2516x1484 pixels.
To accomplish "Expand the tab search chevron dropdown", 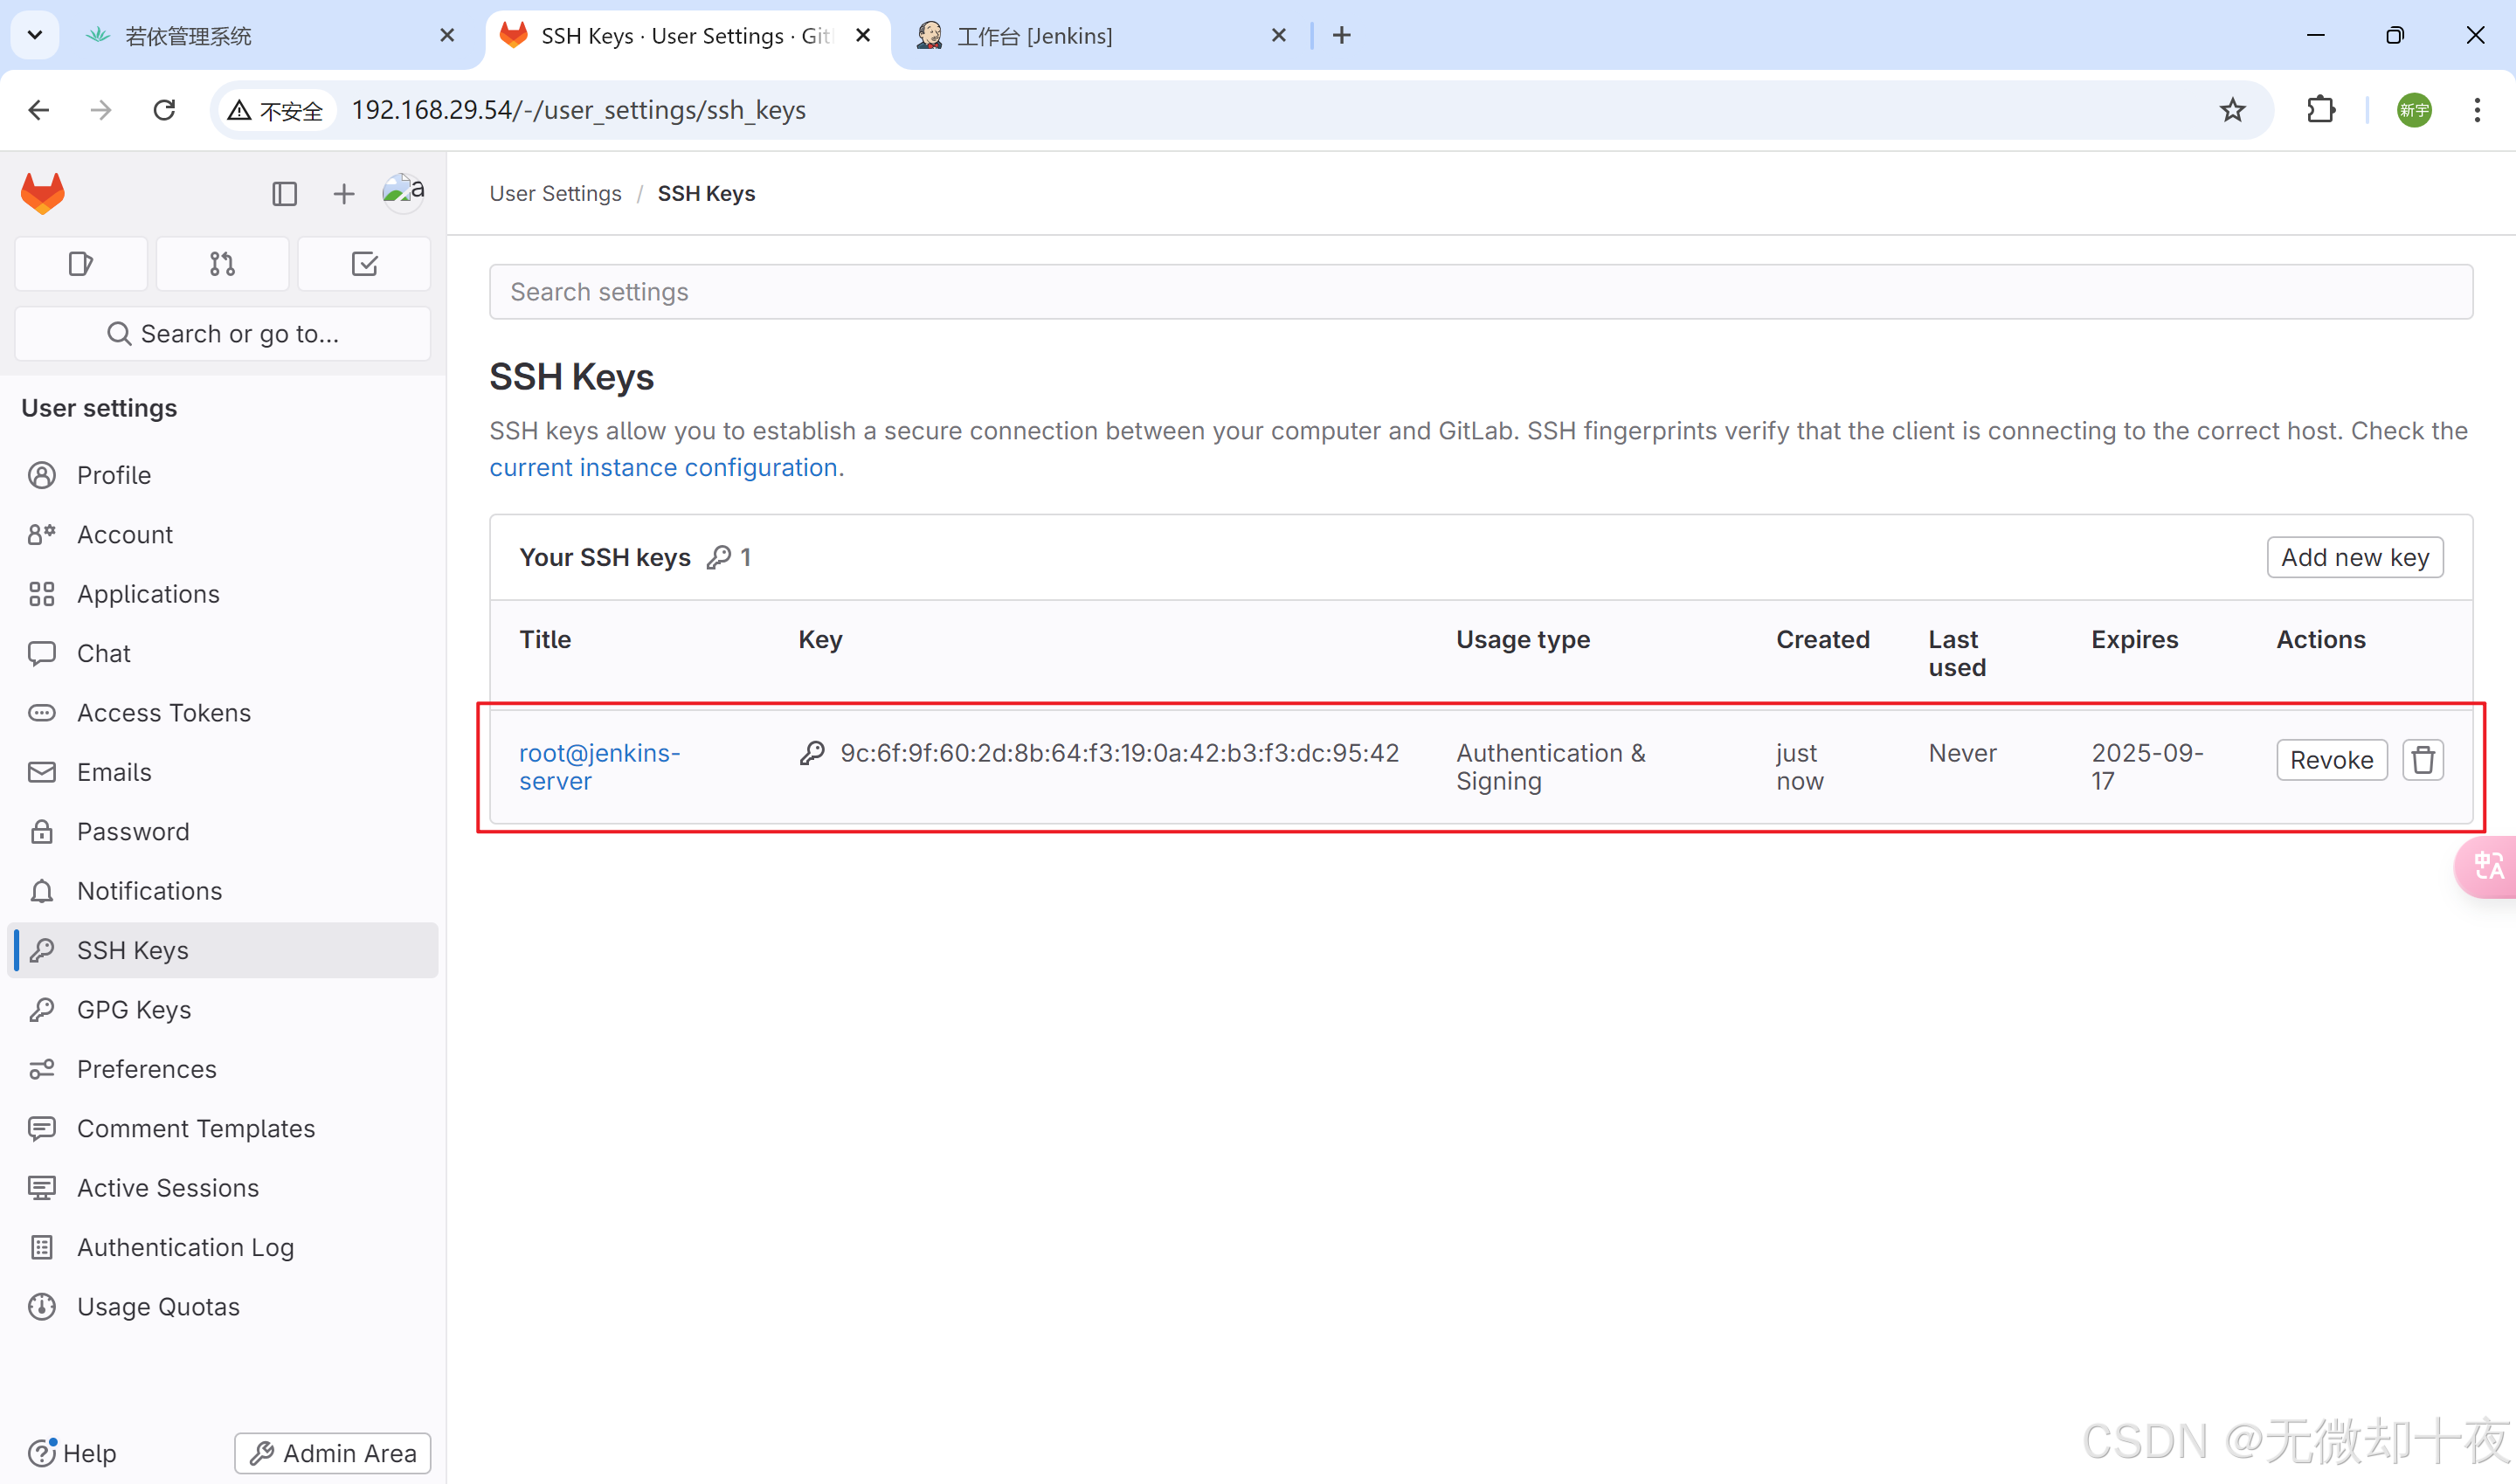I will point(34,36).
